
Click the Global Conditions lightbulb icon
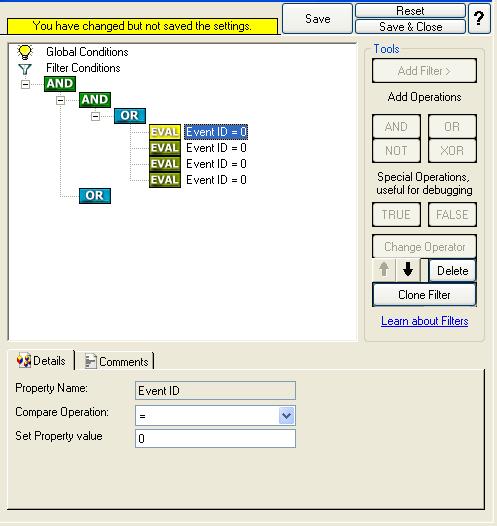pyautogui.click(x=25, y=52)
